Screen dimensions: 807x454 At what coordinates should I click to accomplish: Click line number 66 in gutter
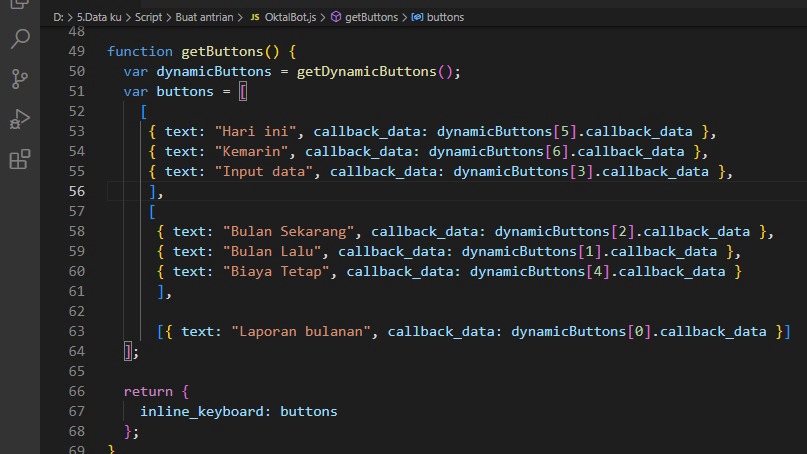pos(77,391)
